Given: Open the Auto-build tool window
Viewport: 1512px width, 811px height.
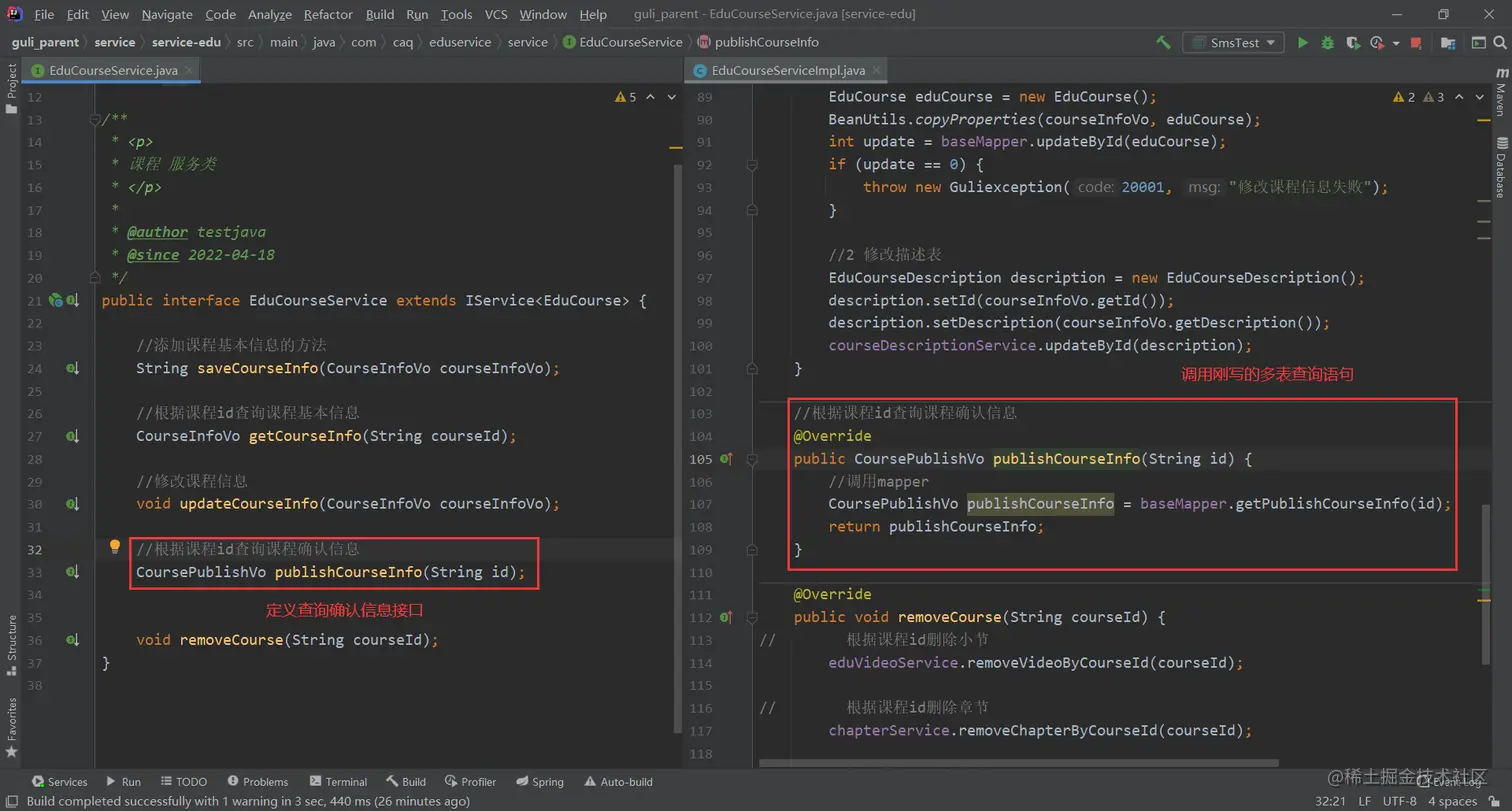Looking at the screenshot, I should coord(619,781).
